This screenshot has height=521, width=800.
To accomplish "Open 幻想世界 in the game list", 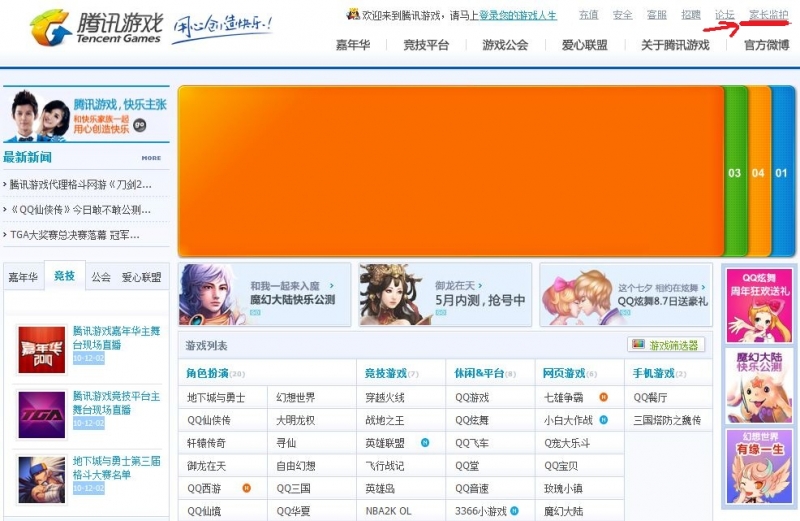I will point(296,398).
